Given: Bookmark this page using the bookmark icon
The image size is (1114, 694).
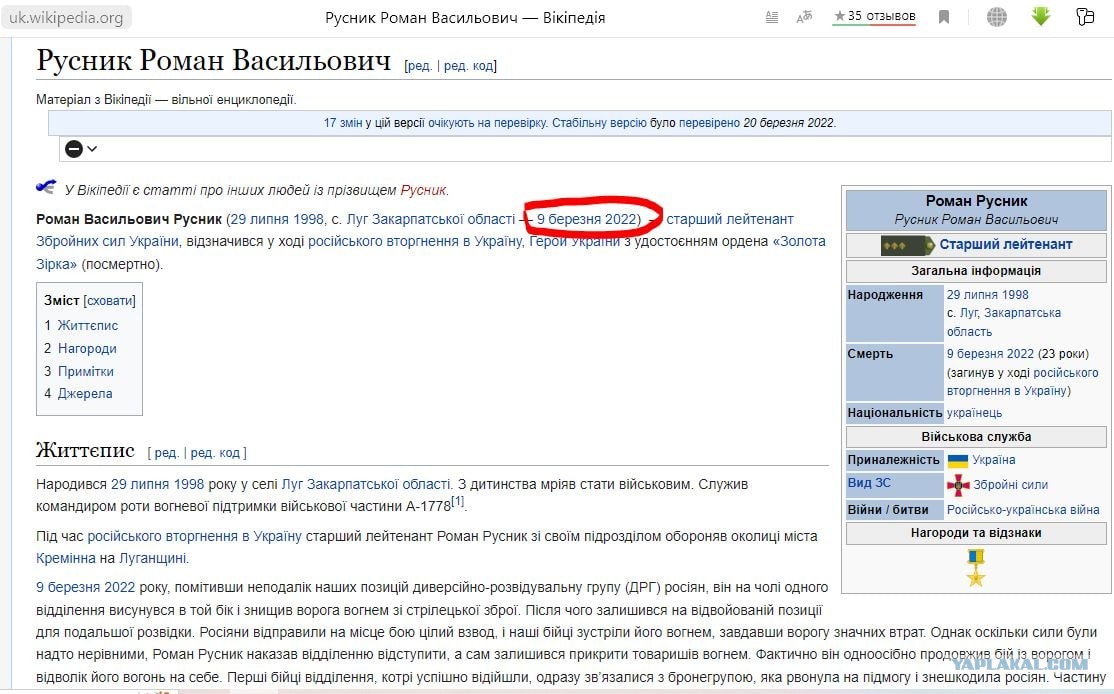Looking at the screenshot, I should 944,17.
